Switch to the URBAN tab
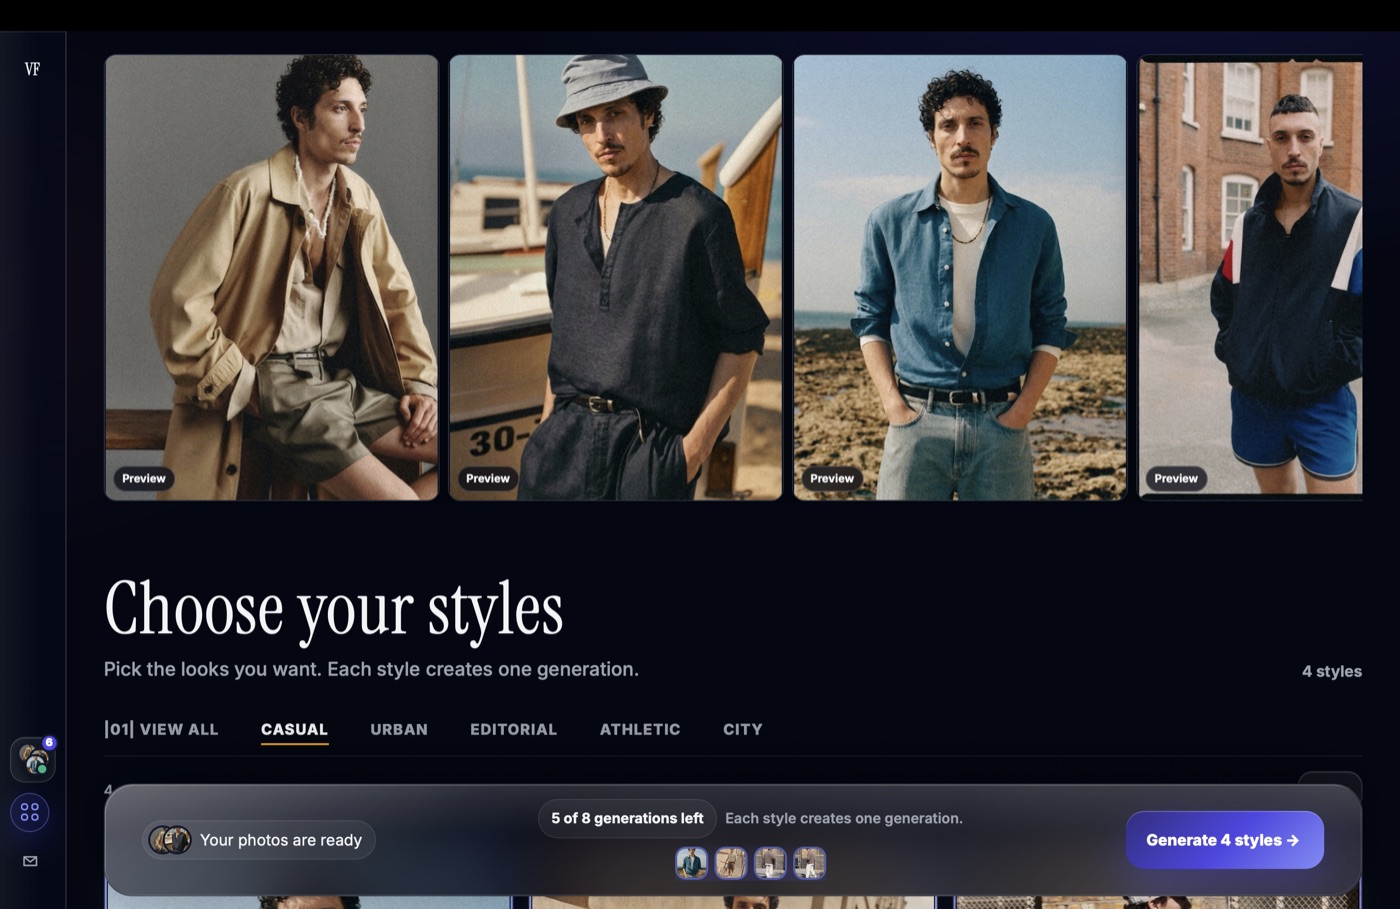Viewport: 1400px width, 909px height. pos(399,730)
